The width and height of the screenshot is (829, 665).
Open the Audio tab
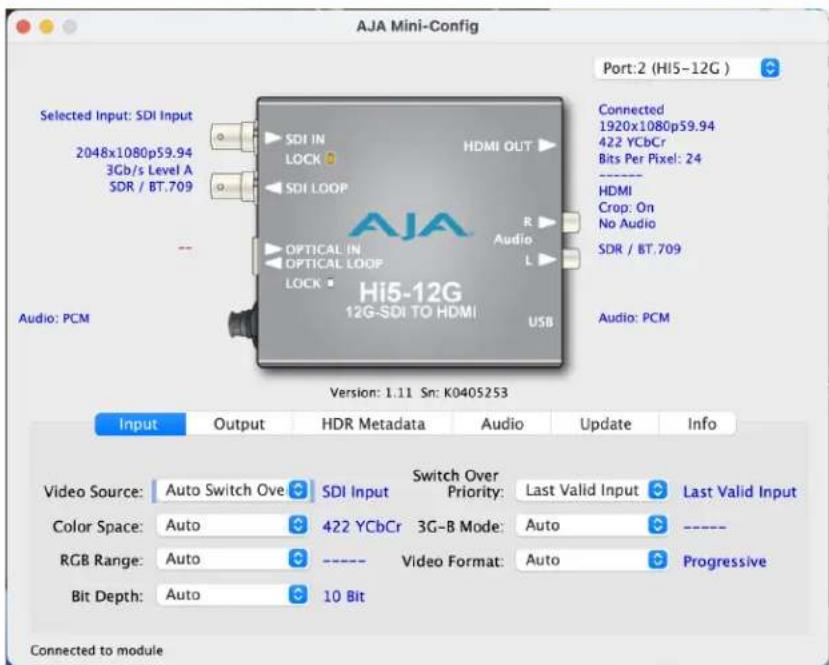pyautogui.click(x=502, y=424)
